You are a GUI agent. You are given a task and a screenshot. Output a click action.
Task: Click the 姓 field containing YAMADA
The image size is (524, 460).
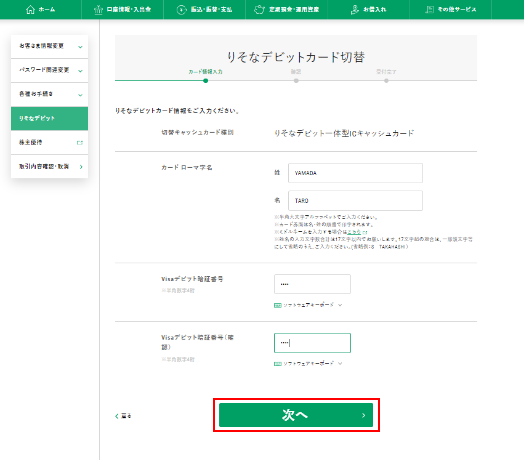(x=355, y=173)
